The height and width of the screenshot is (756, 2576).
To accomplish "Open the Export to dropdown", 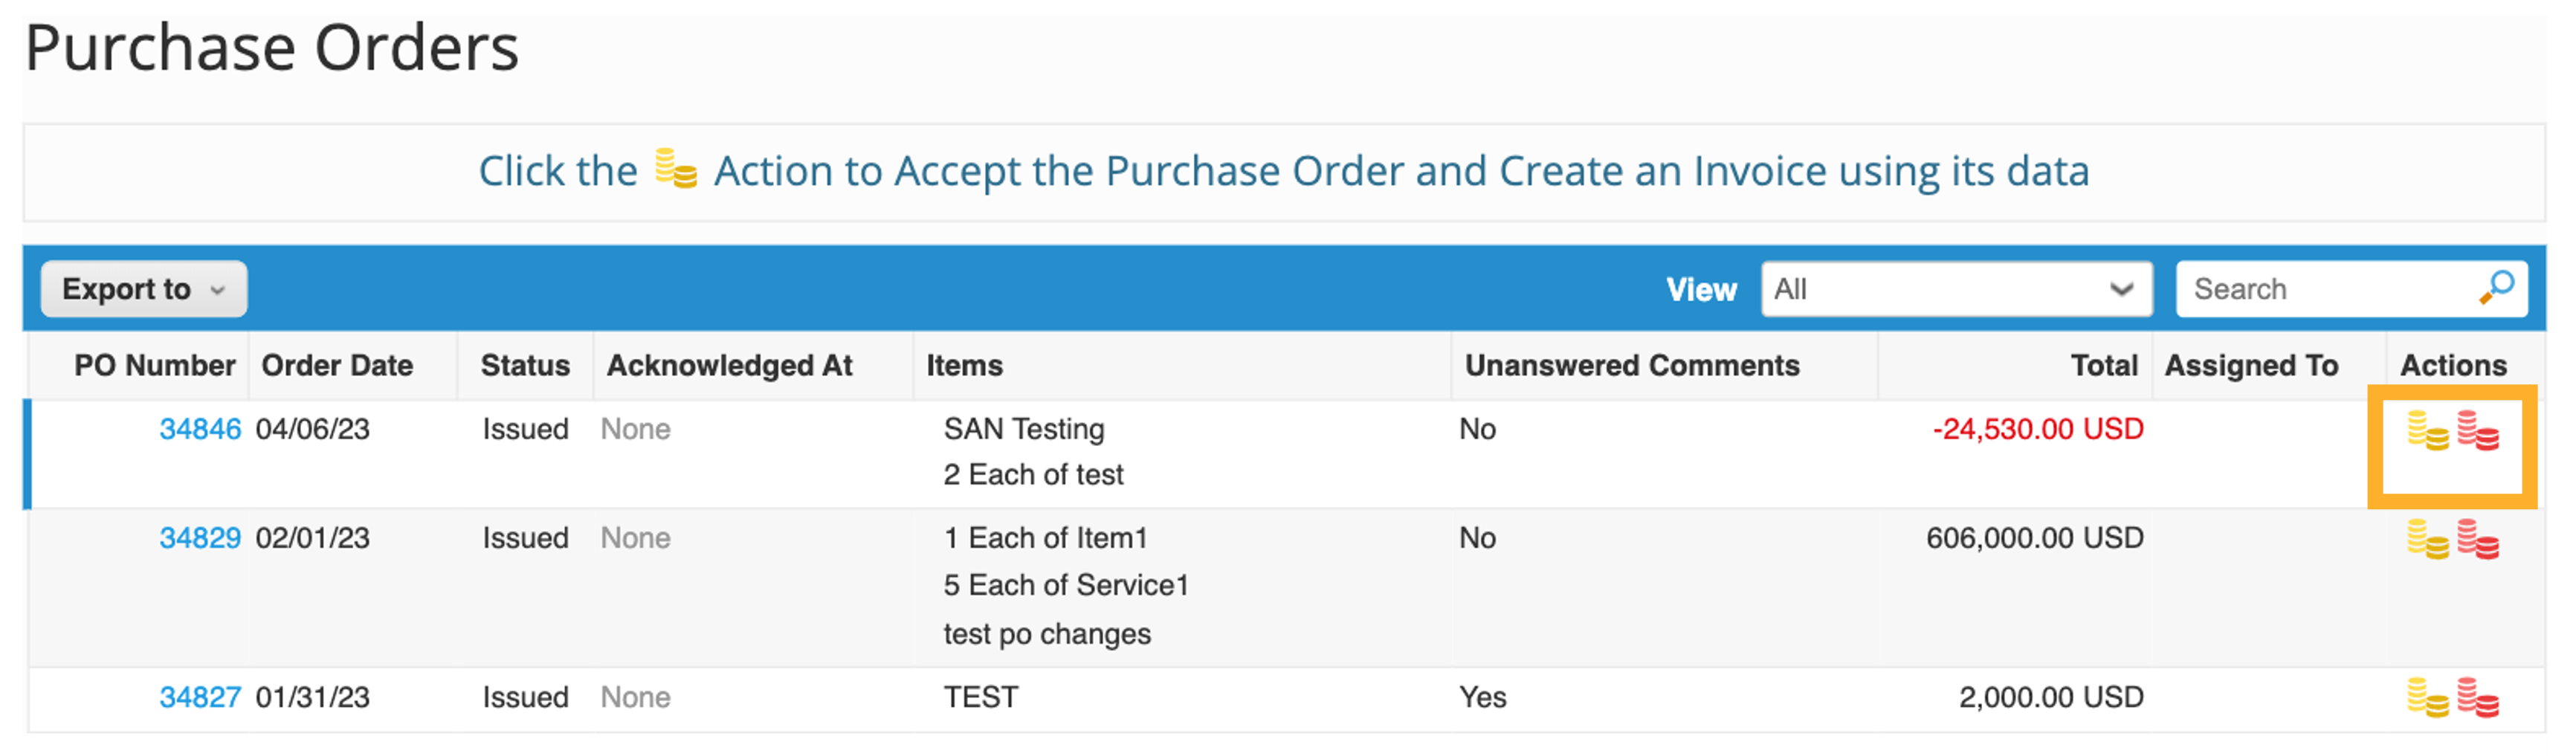I will [143, 289].
